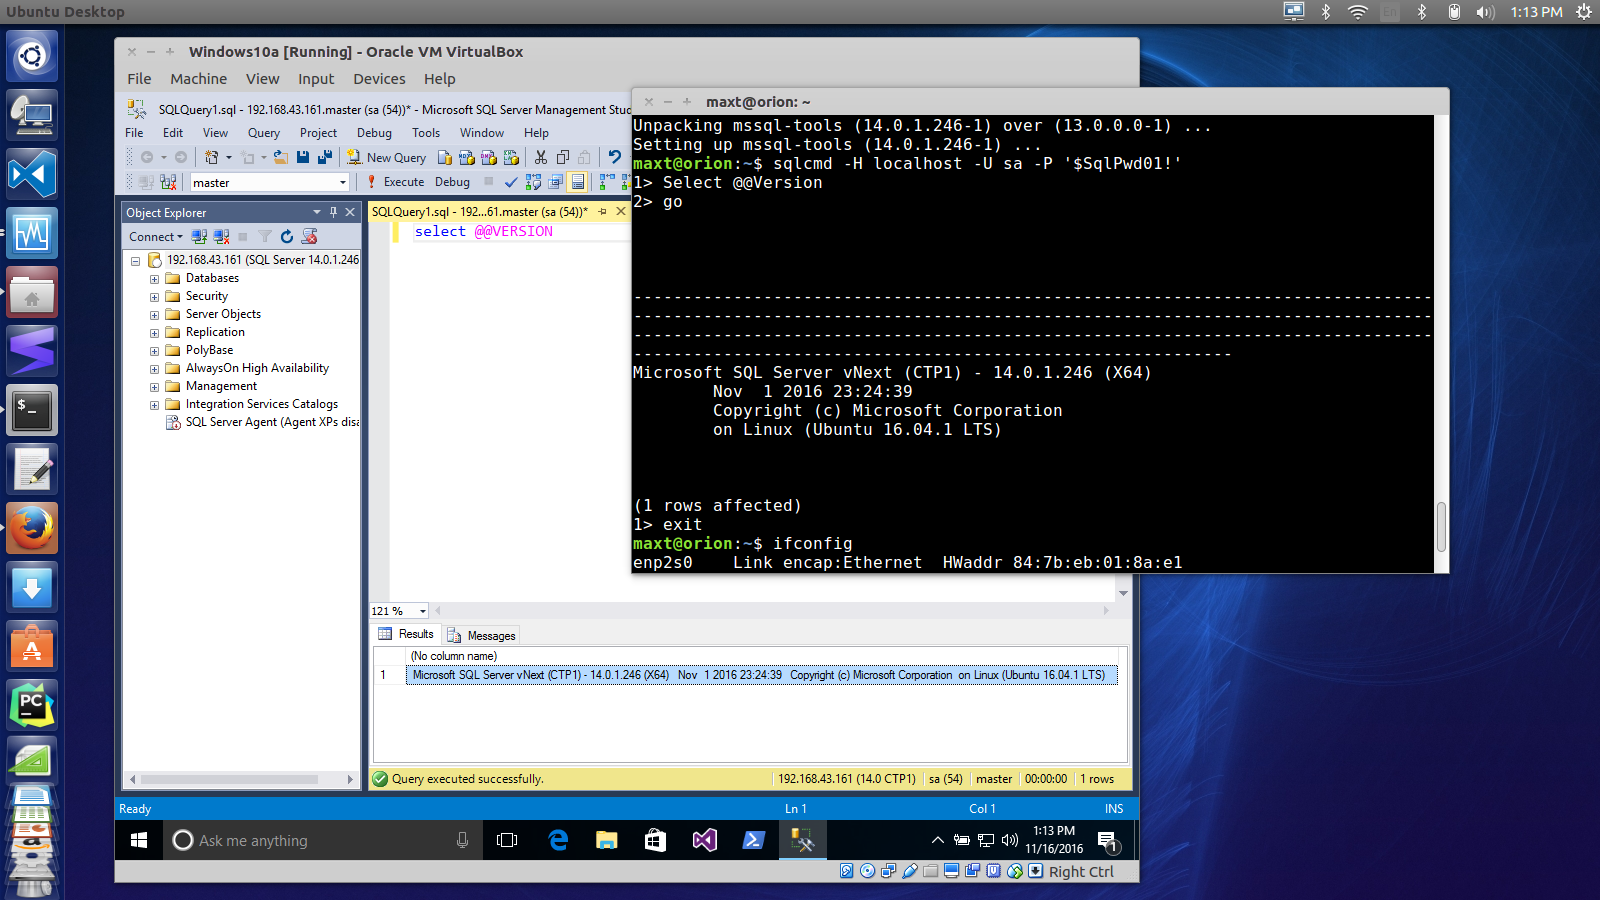Open the VirtualBox Devices menu
This screenshot has width=1600, height=900.
[379, 79]
